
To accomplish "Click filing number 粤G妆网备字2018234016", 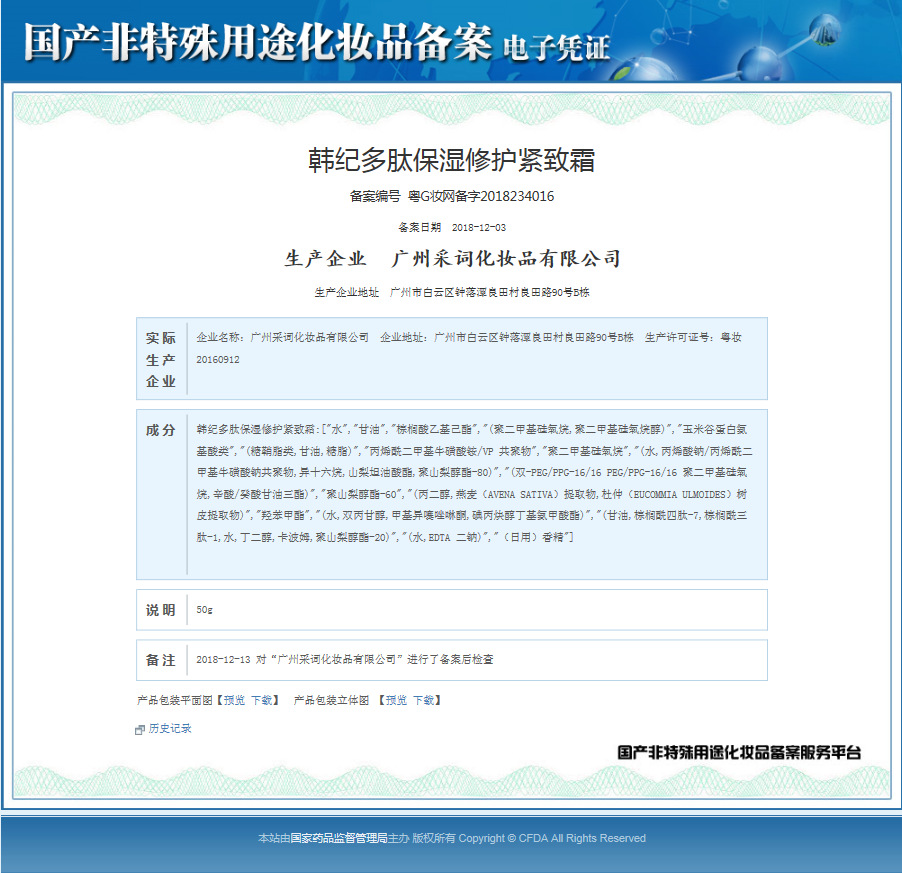I will [481, 196].
